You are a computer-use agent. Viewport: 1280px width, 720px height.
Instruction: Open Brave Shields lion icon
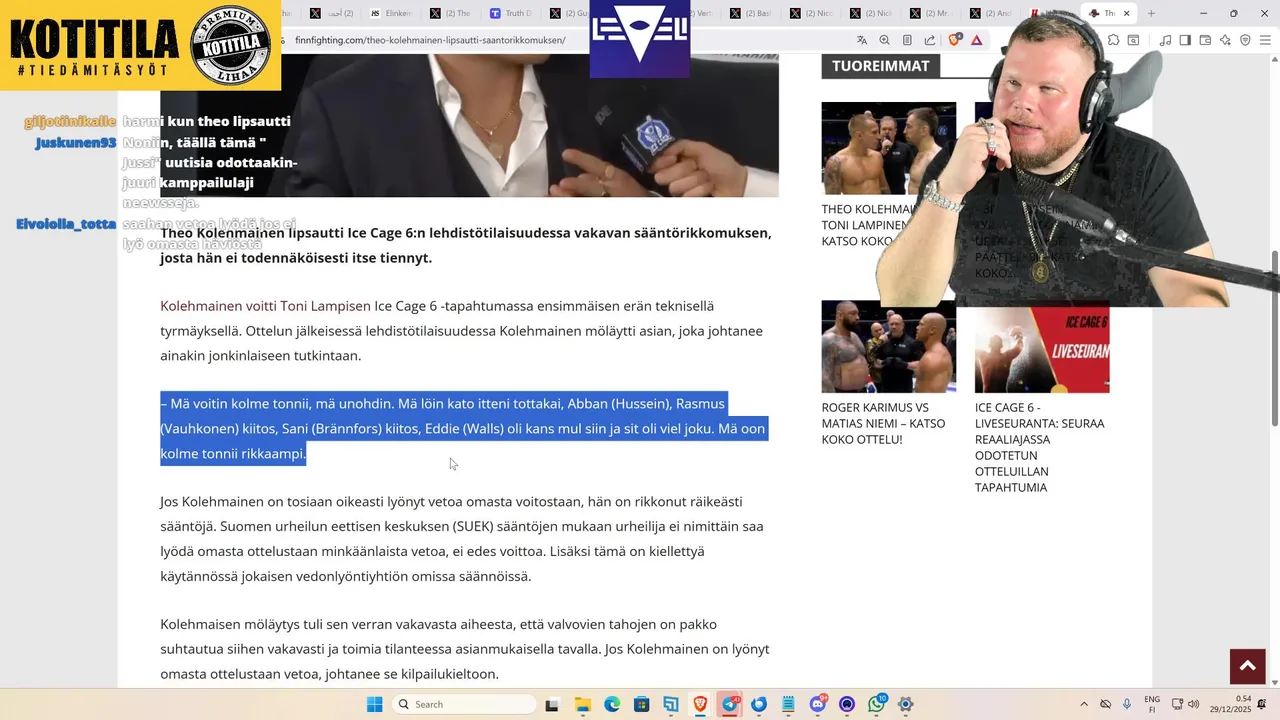[x=954, y=40]
